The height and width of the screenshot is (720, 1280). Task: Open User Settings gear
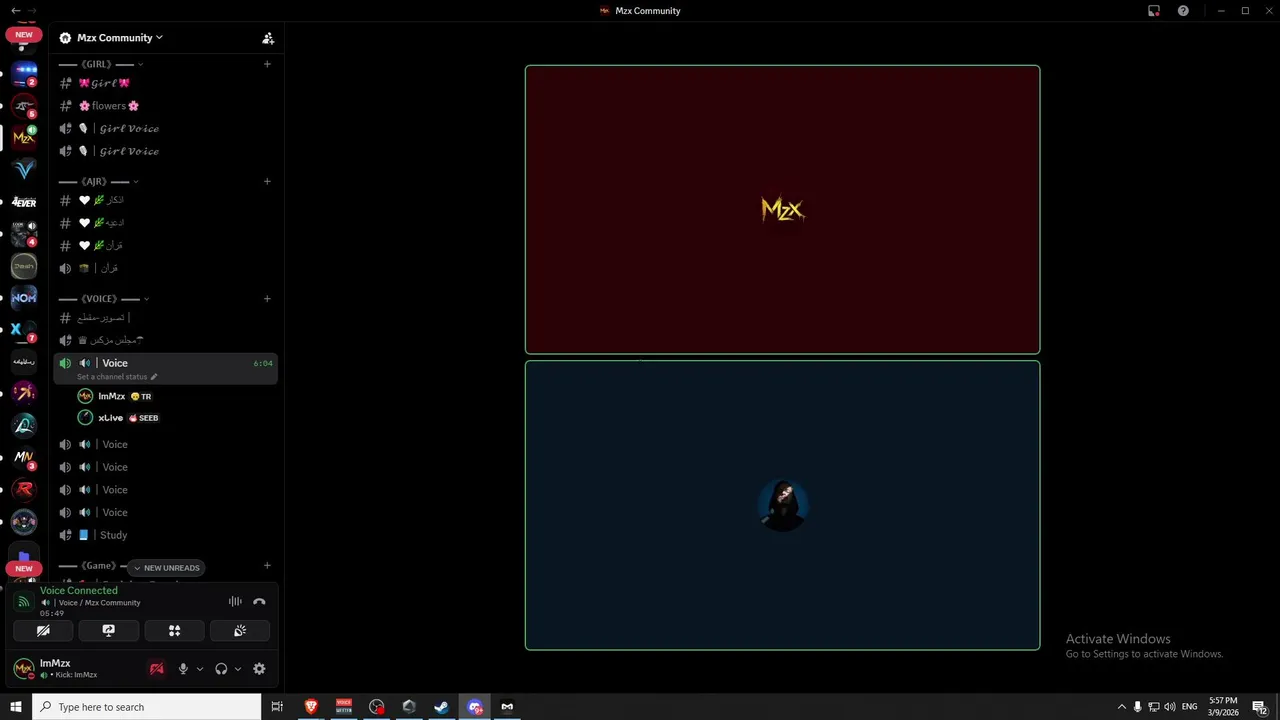click(x=259, y=669)
